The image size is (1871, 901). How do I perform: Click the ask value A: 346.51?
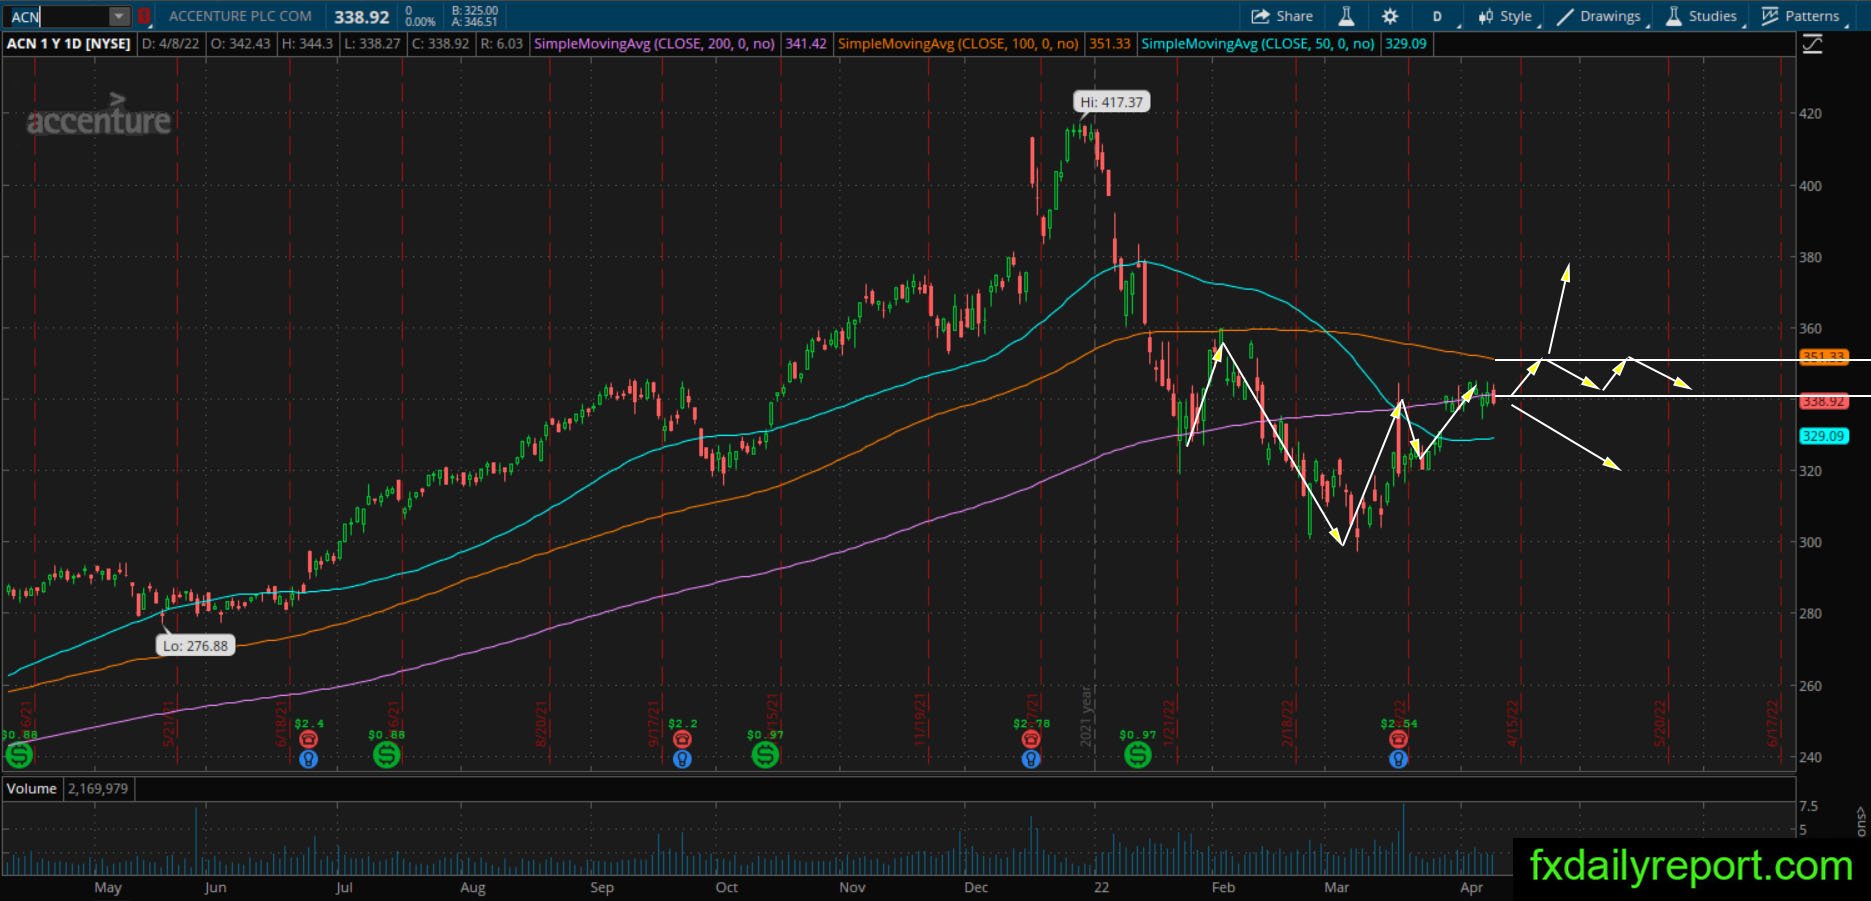click(x=475, y=22)
